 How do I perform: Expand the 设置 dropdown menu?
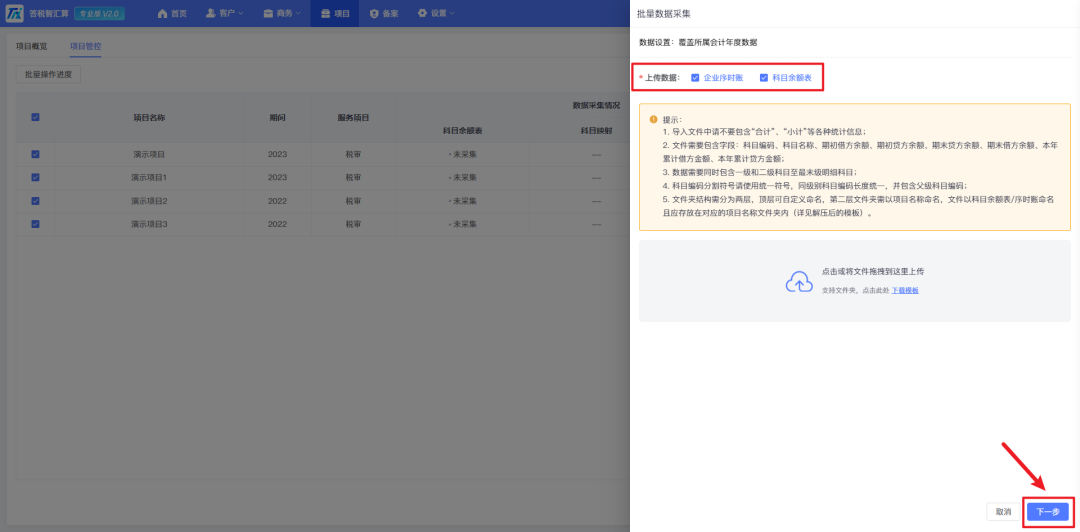click(x=436, y=13)
